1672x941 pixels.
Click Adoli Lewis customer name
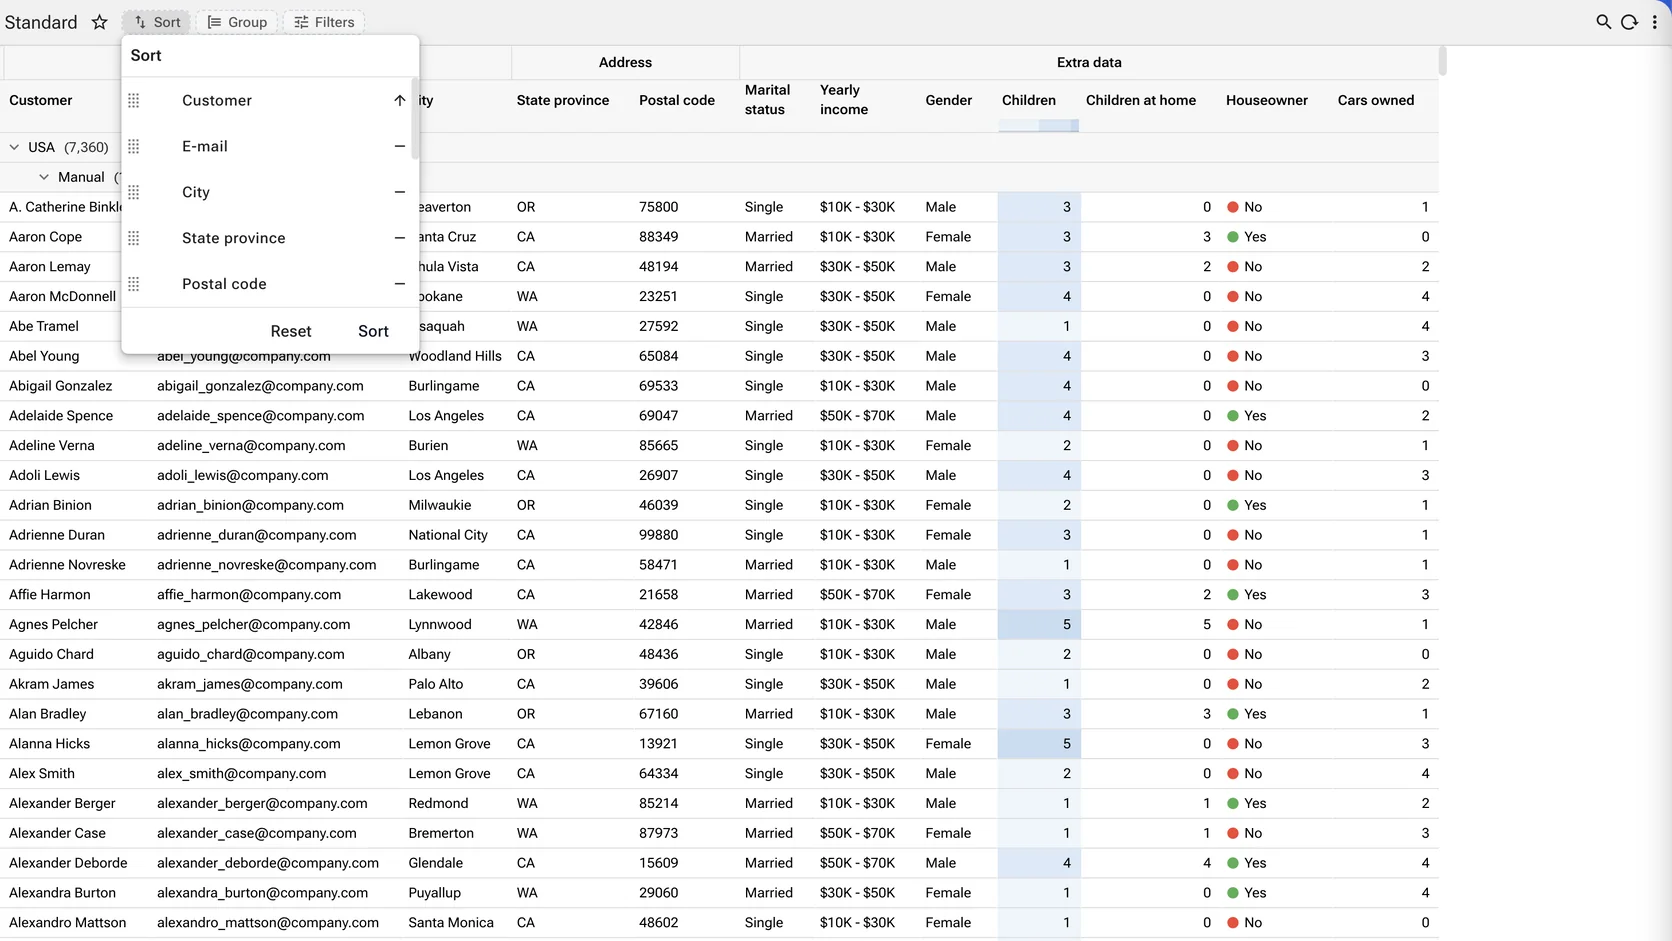44,476
